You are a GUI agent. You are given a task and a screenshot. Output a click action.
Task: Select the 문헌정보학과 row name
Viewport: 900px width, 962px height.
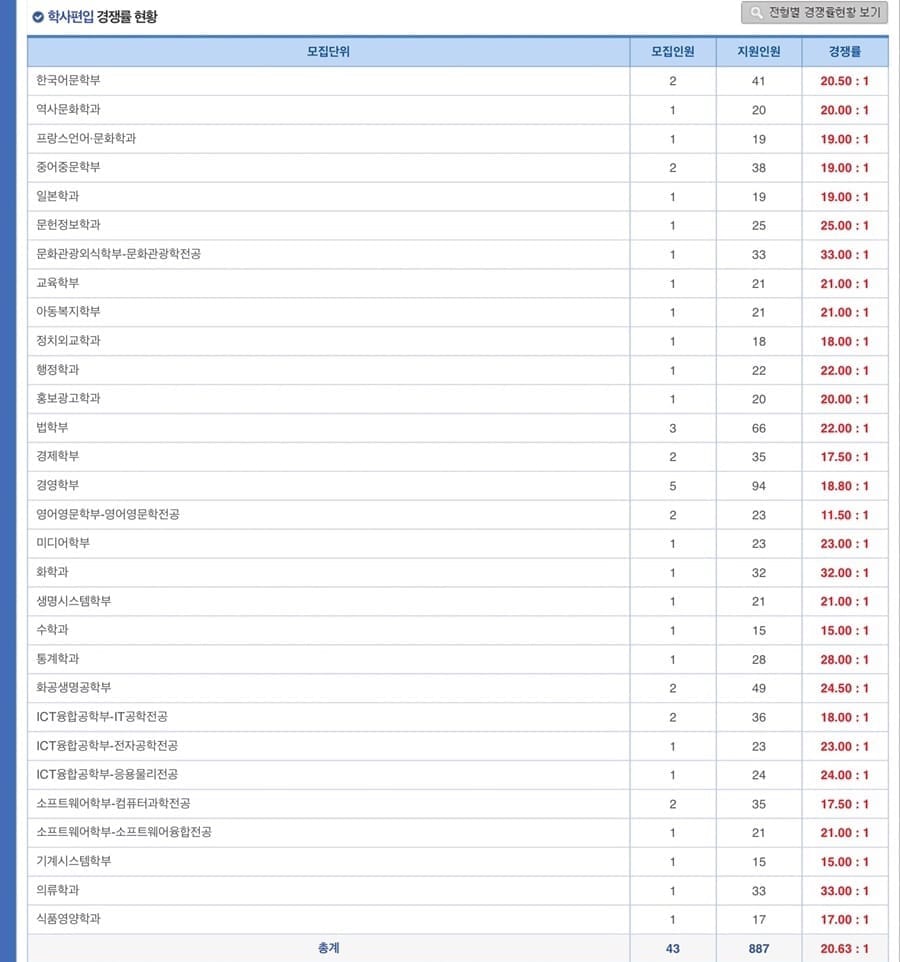[68, 225]
